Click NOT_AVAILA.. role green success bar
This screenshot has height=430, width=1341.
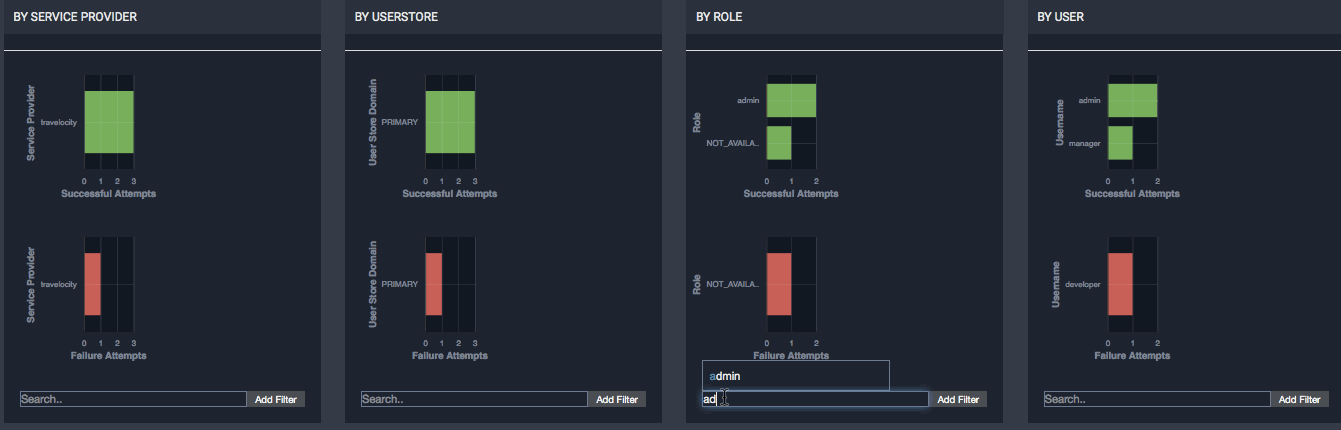779,143
